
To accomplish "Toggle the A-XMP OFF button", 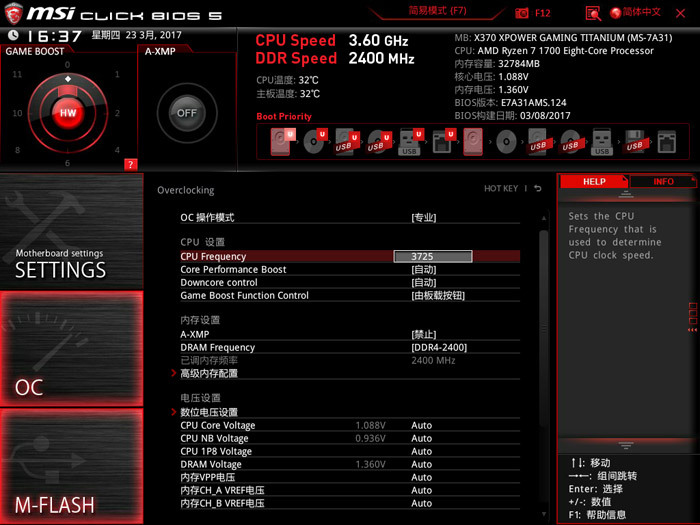I will point(187,113).
